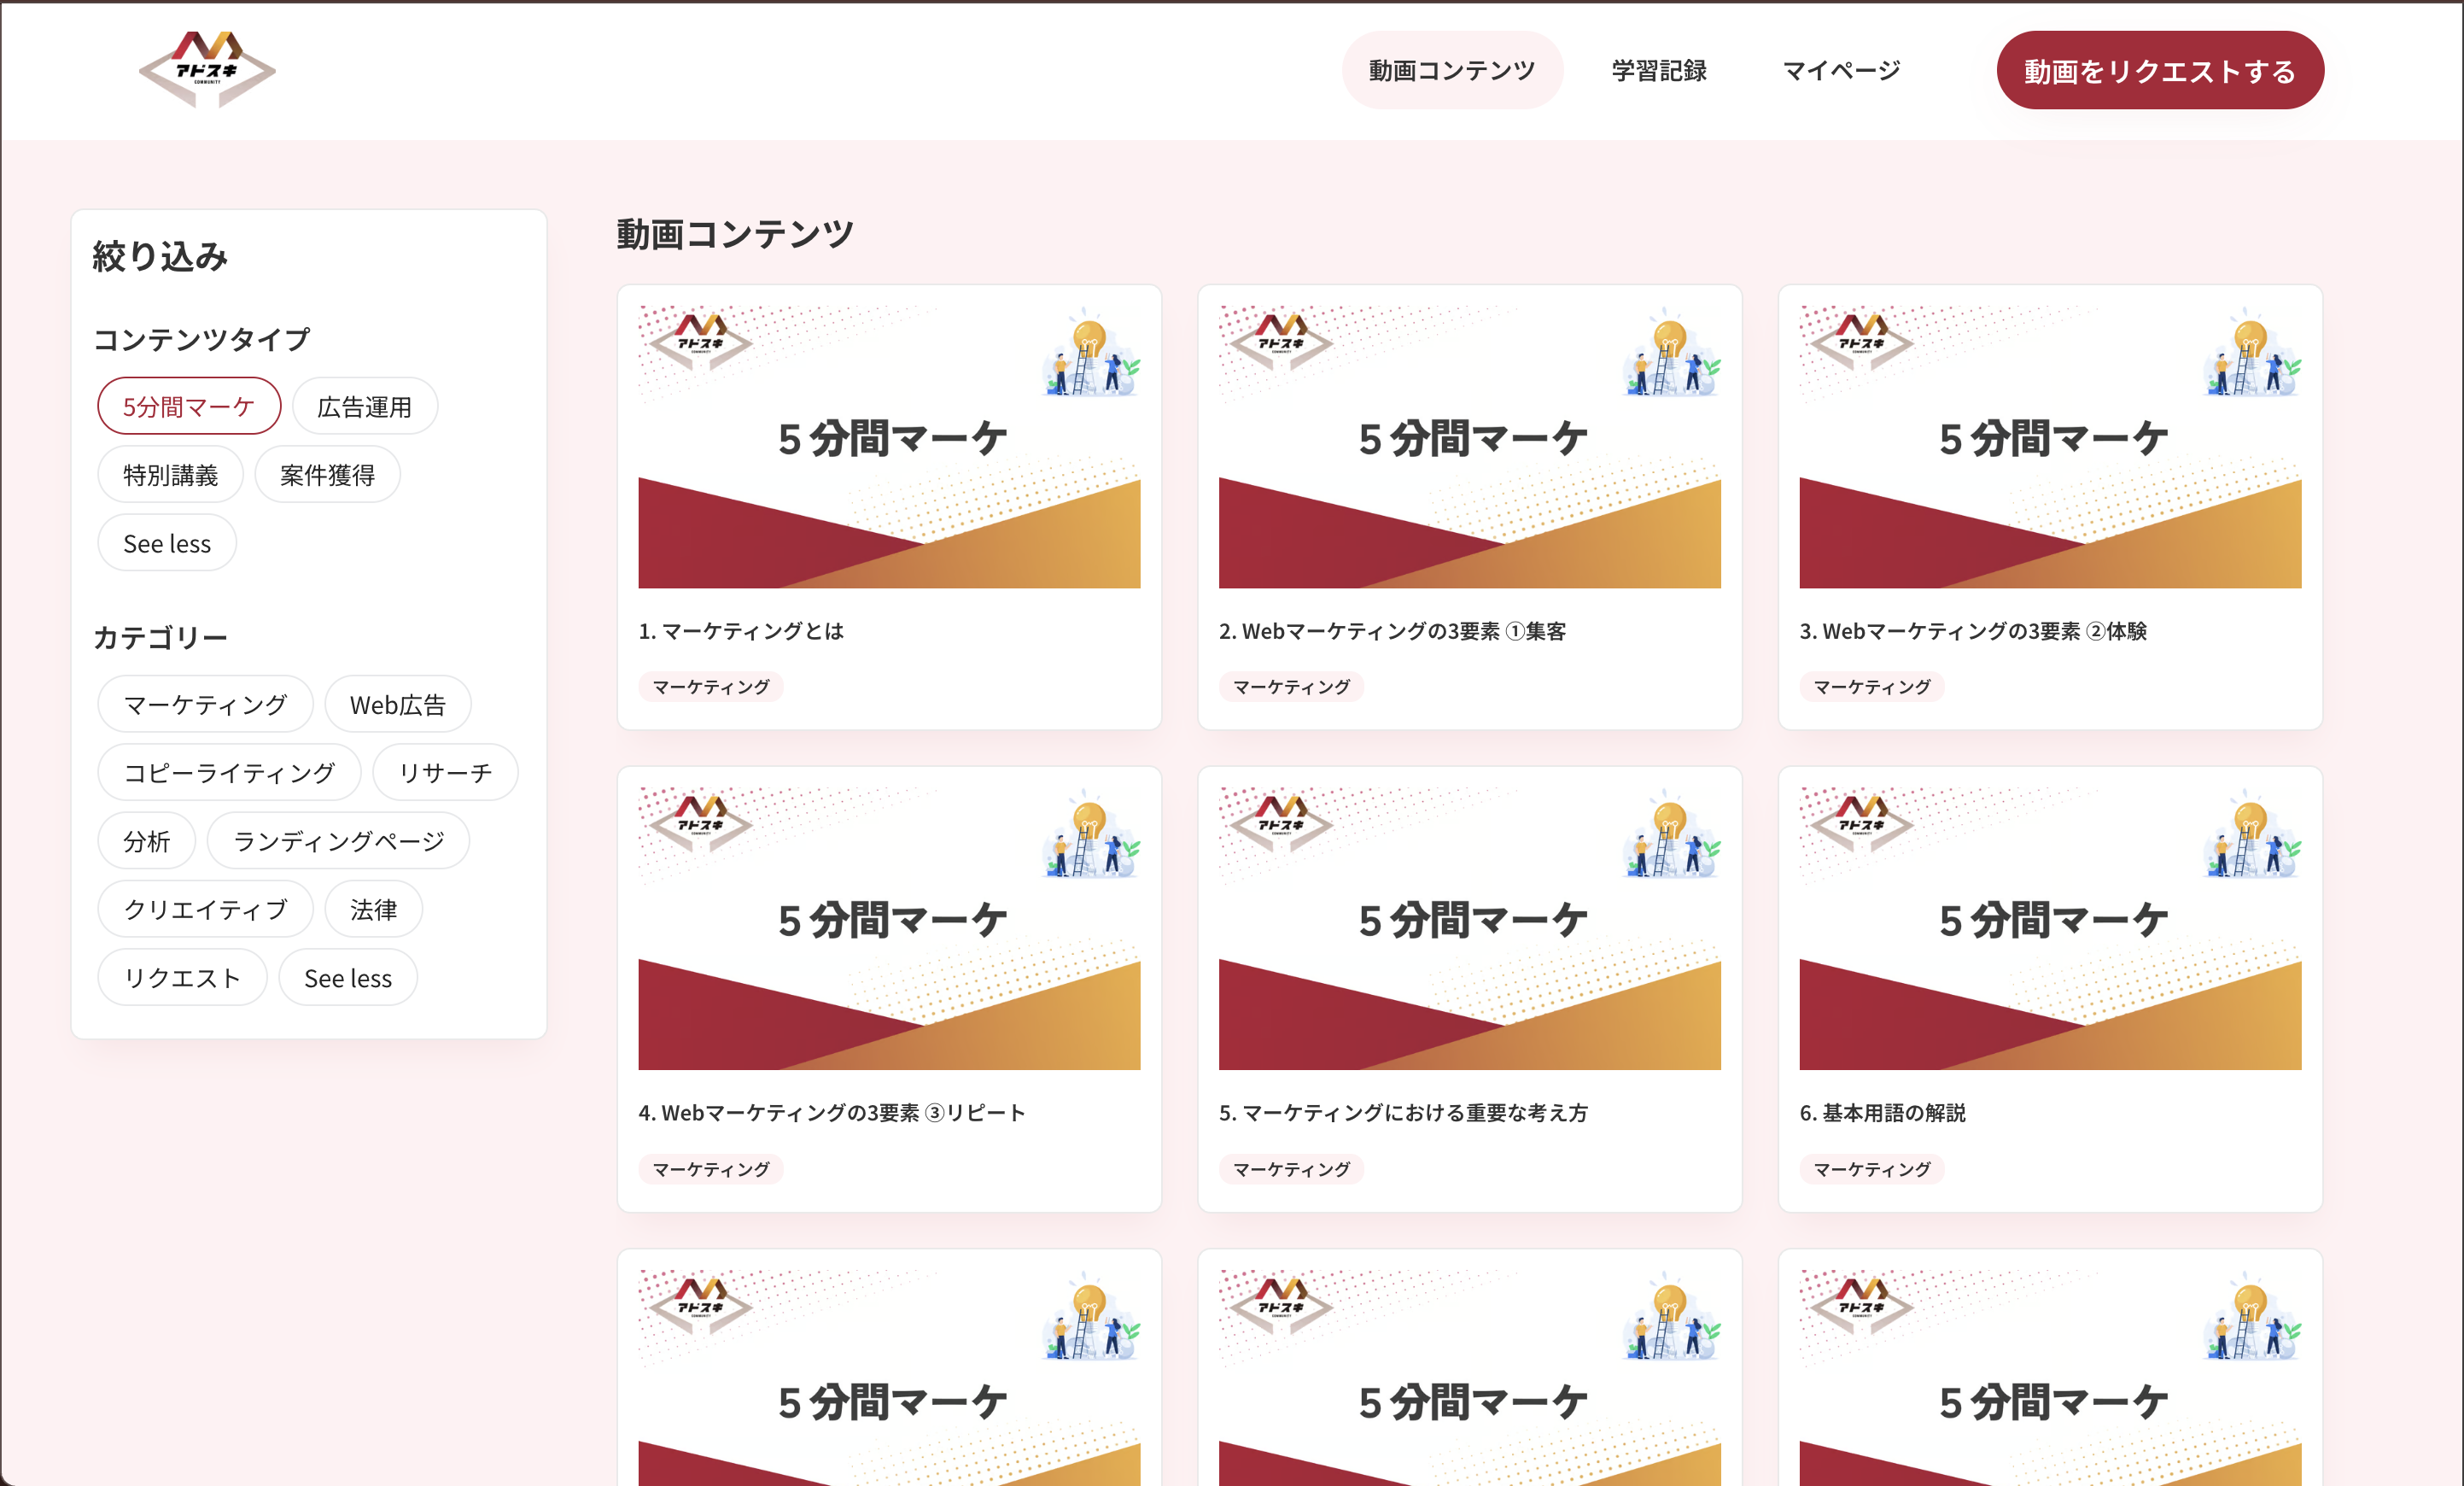Click マーケティング tag on video 5 card
Viewport: 2464px width, 1486px height.
(1291, 1169)
